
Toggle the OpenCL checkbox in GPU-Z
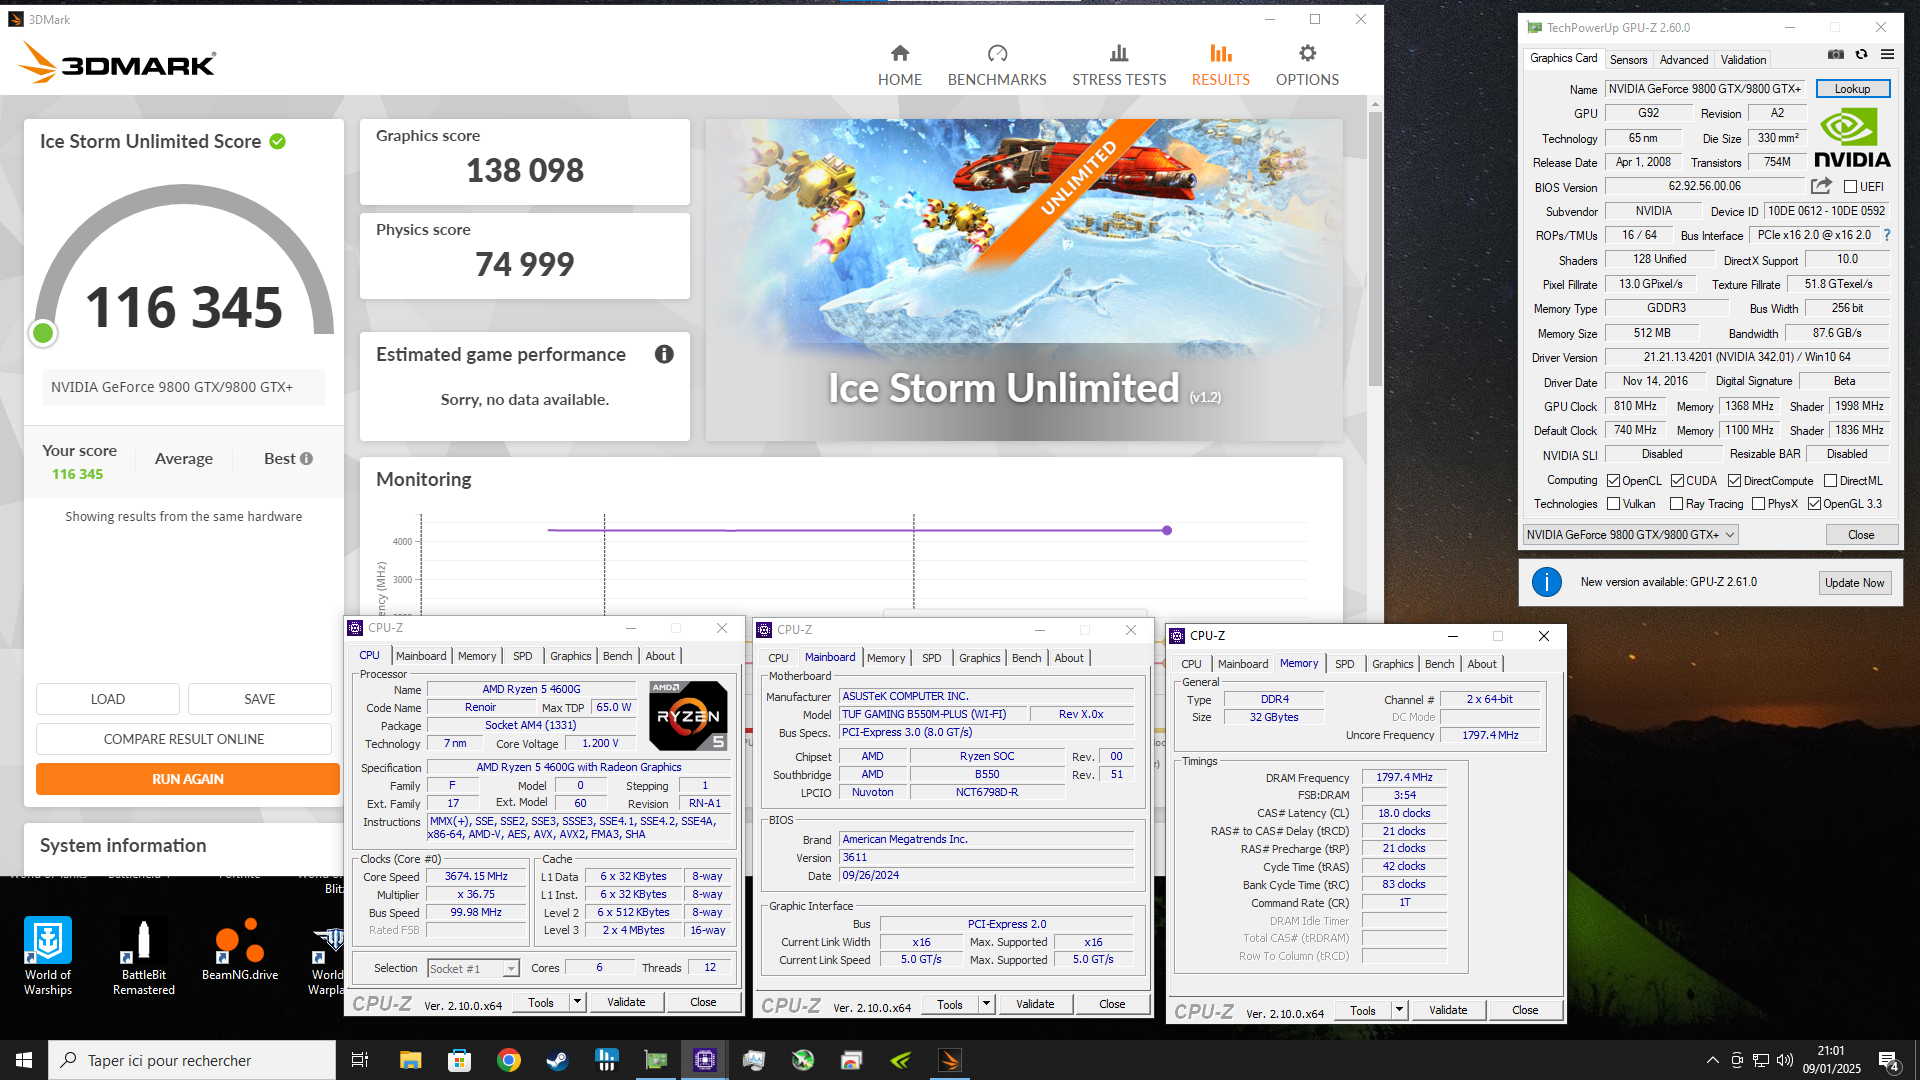click(1613, 481)
